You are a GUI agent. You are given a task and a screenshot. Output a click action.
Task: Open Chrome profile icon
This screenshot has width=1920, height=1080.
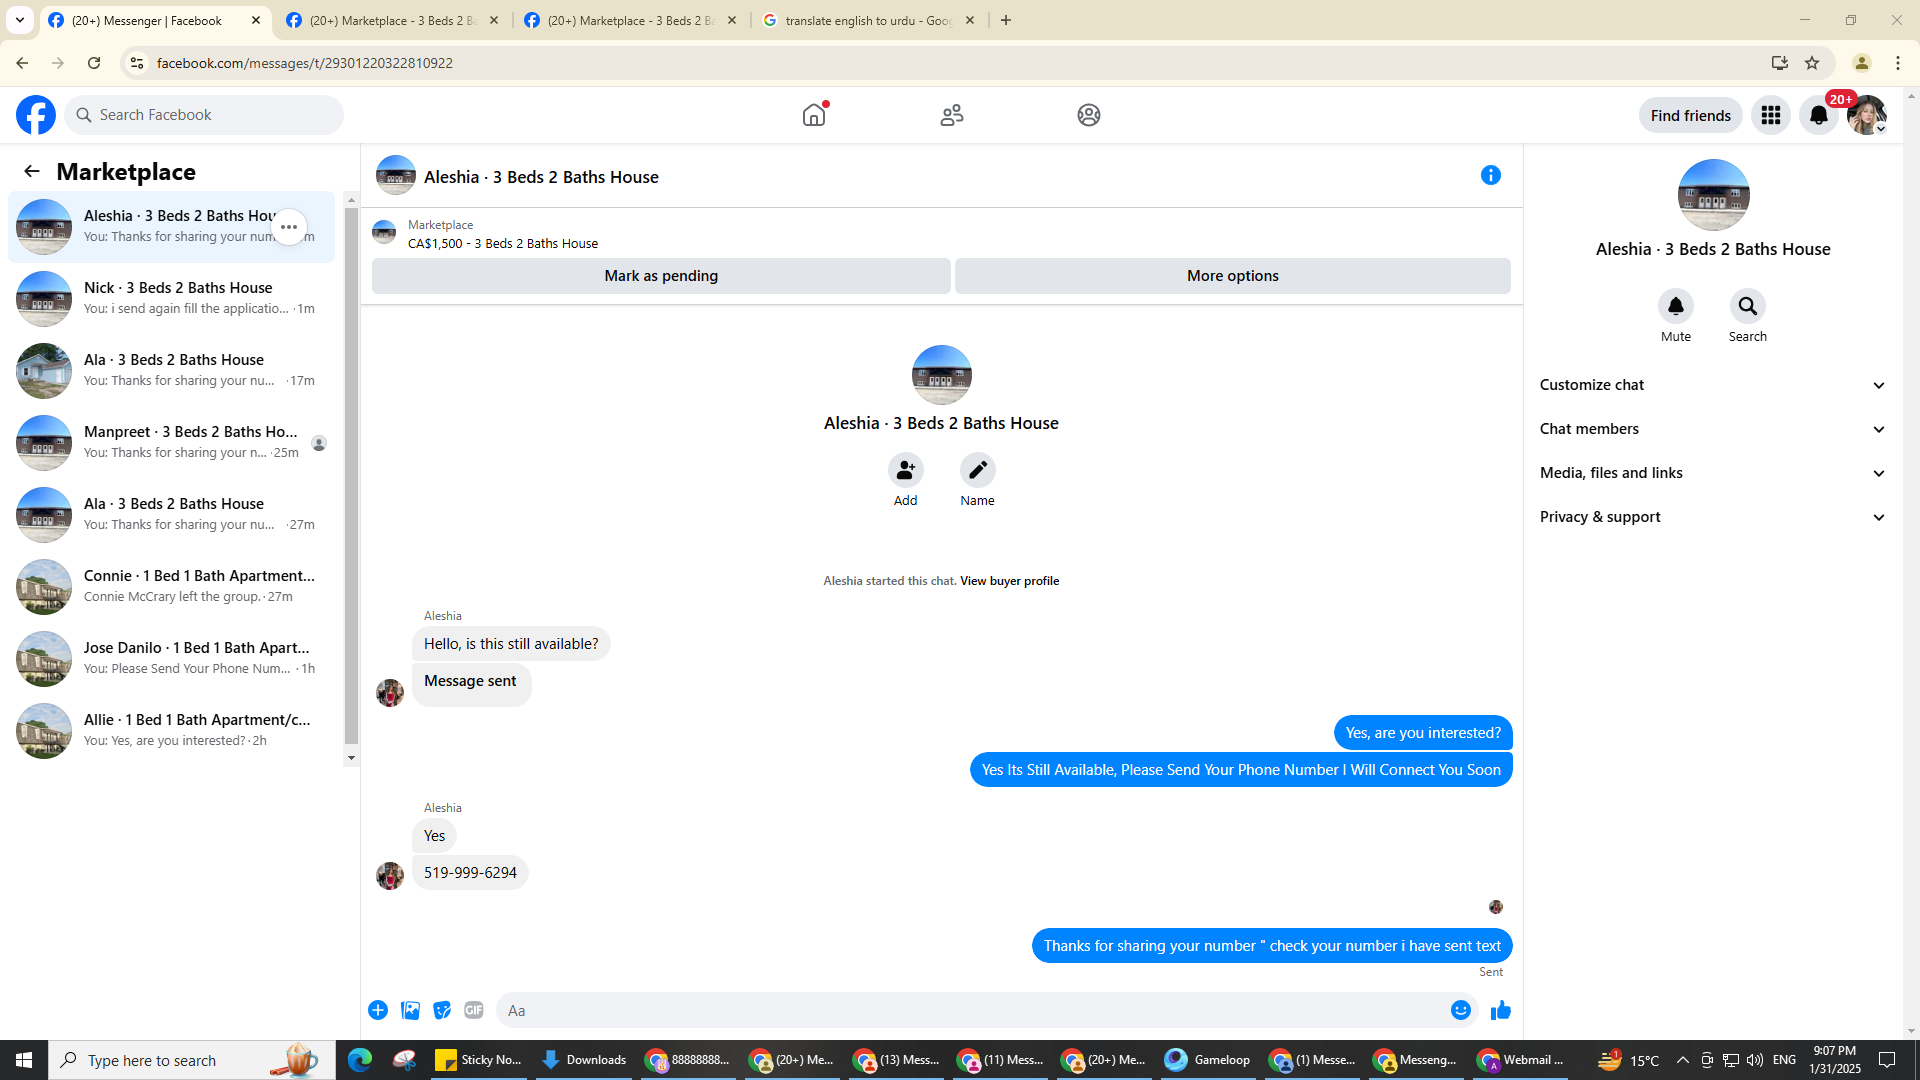coord(1862,63)
